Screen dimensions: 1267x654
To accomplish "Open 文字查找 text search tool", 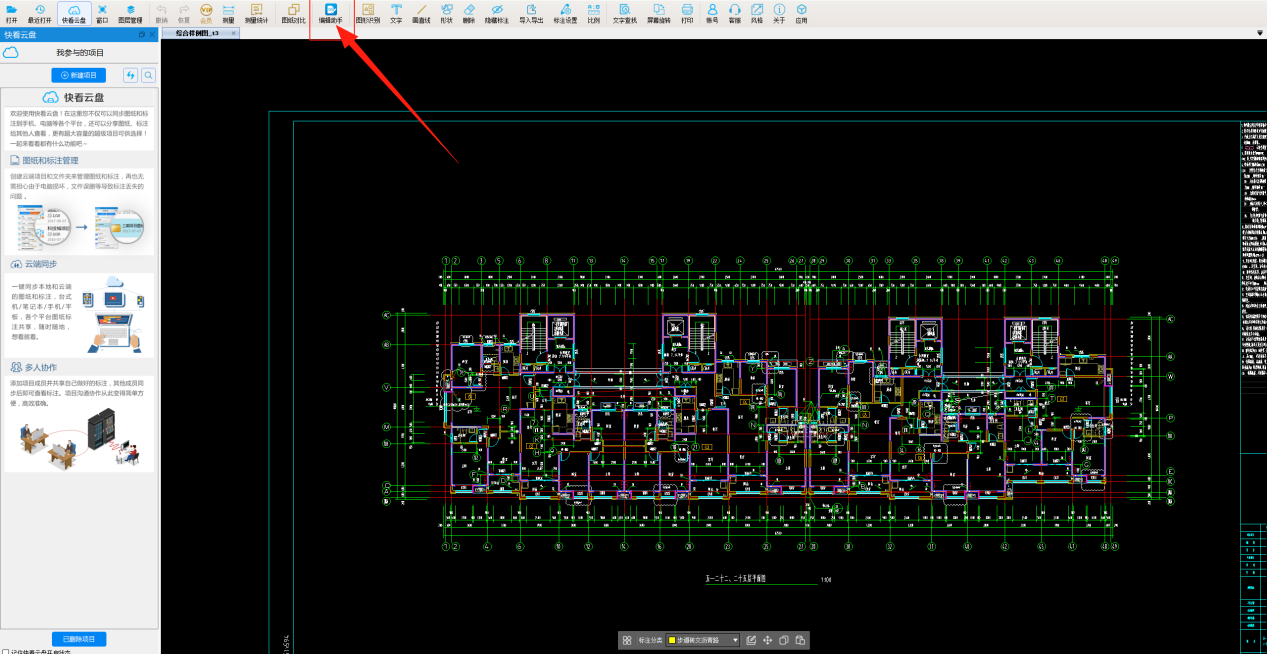I will click(625, 13).
